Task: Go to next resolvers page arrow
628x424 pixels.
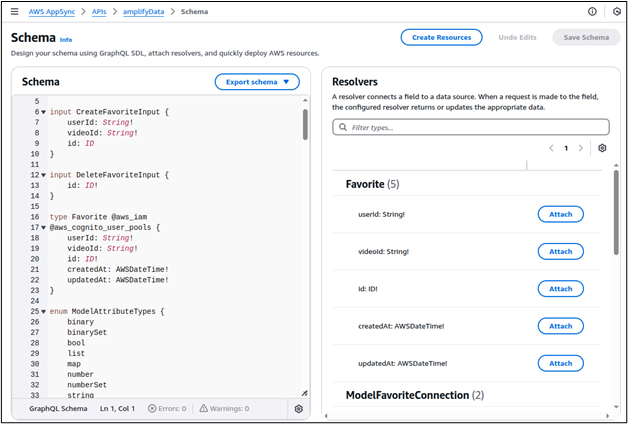Action: click(581, 148)
